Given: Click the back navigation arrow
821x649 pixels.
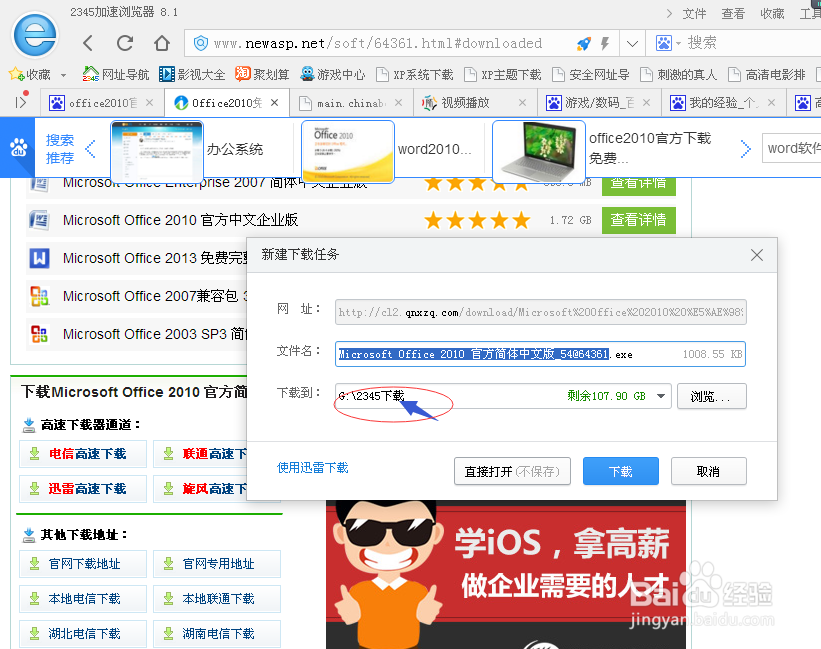Looking at the screenshot, I should pos(87,44).
